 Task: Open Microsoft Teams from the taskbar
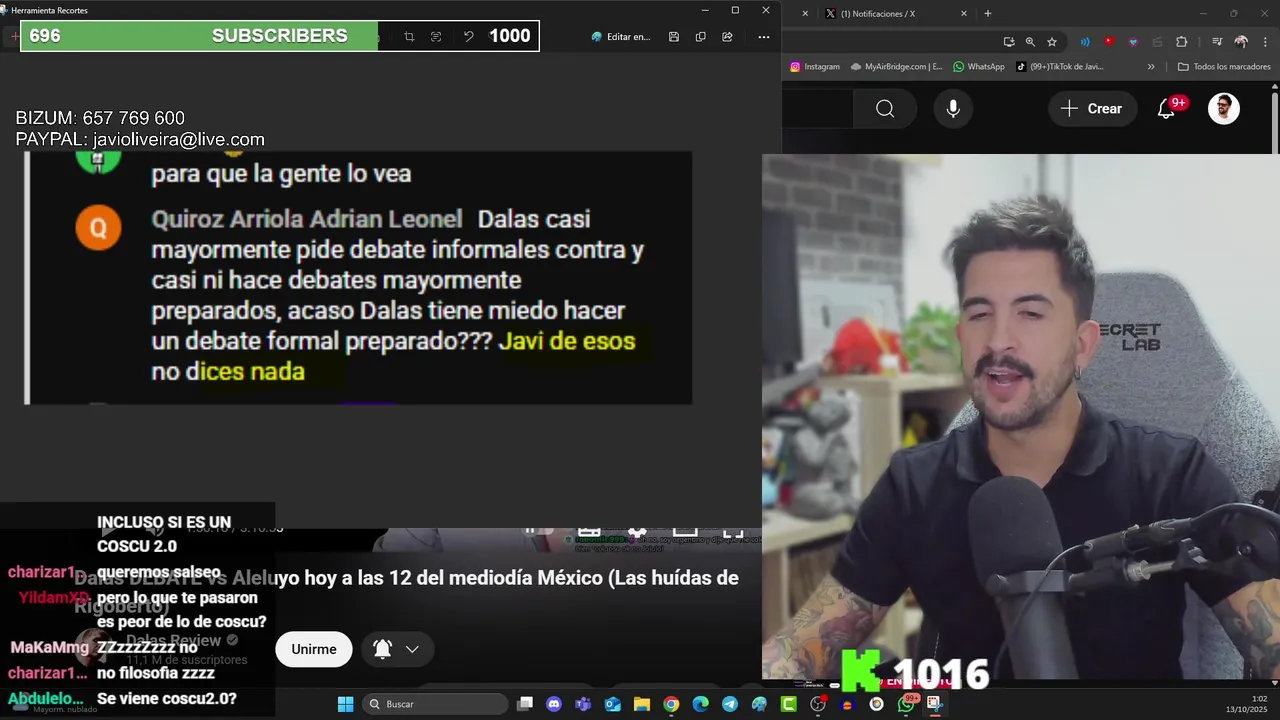pos(583,704)
